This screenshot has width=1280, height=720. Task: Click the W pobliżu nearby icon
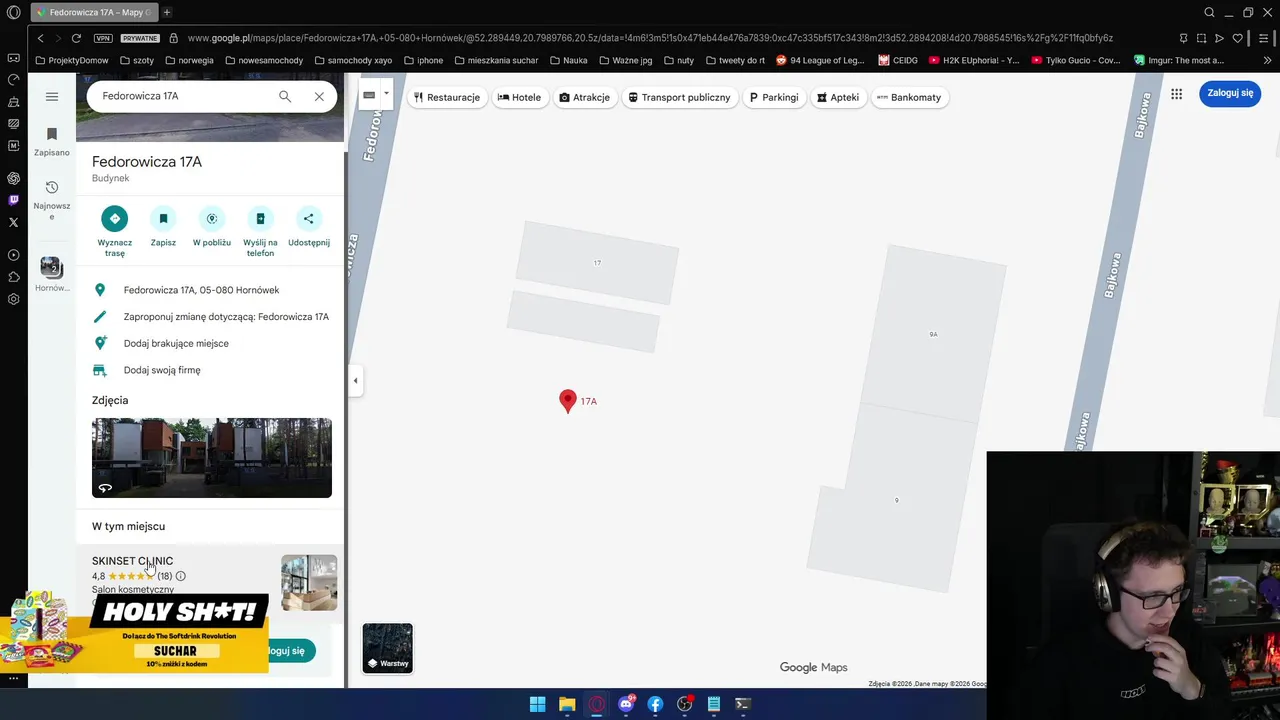click(212, 218)
